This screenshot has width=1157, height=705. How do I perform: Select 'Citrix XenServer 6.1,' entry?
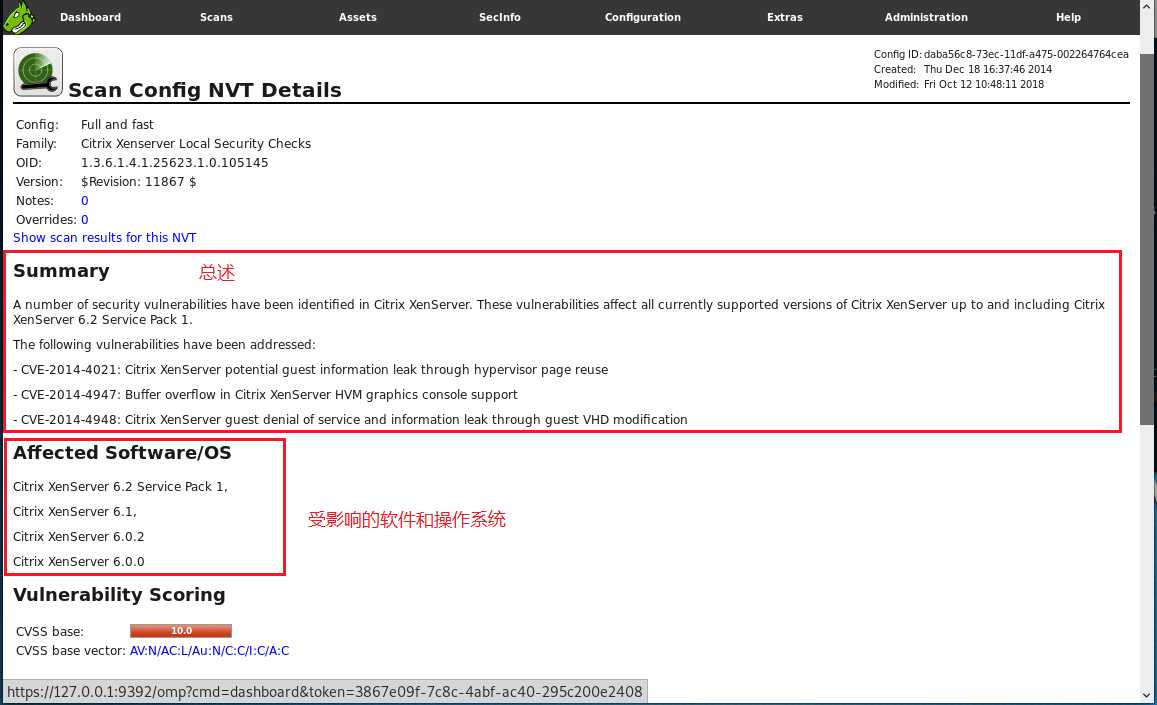point(75,512)
